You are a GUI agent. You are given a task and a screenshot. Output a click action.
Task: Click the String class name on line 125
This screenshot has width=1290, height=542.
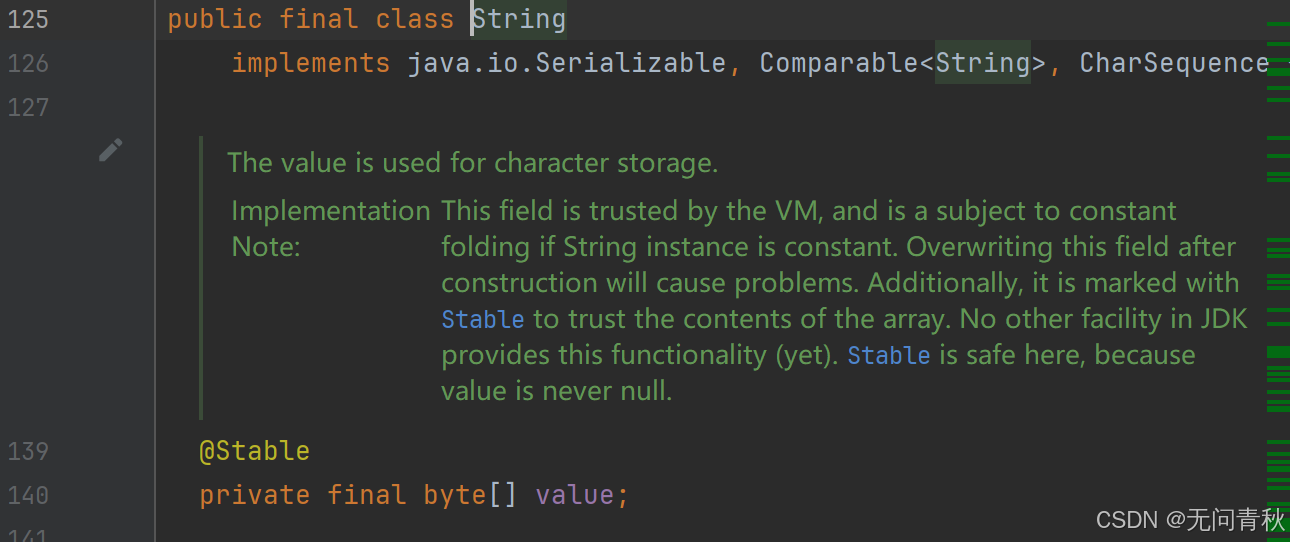(x=519, y=19)
